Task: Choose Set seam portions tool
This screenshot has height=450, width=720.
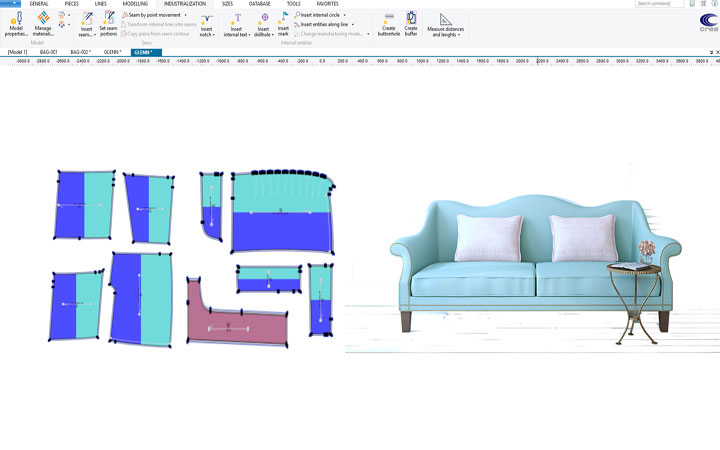Action: click(108, 23)
